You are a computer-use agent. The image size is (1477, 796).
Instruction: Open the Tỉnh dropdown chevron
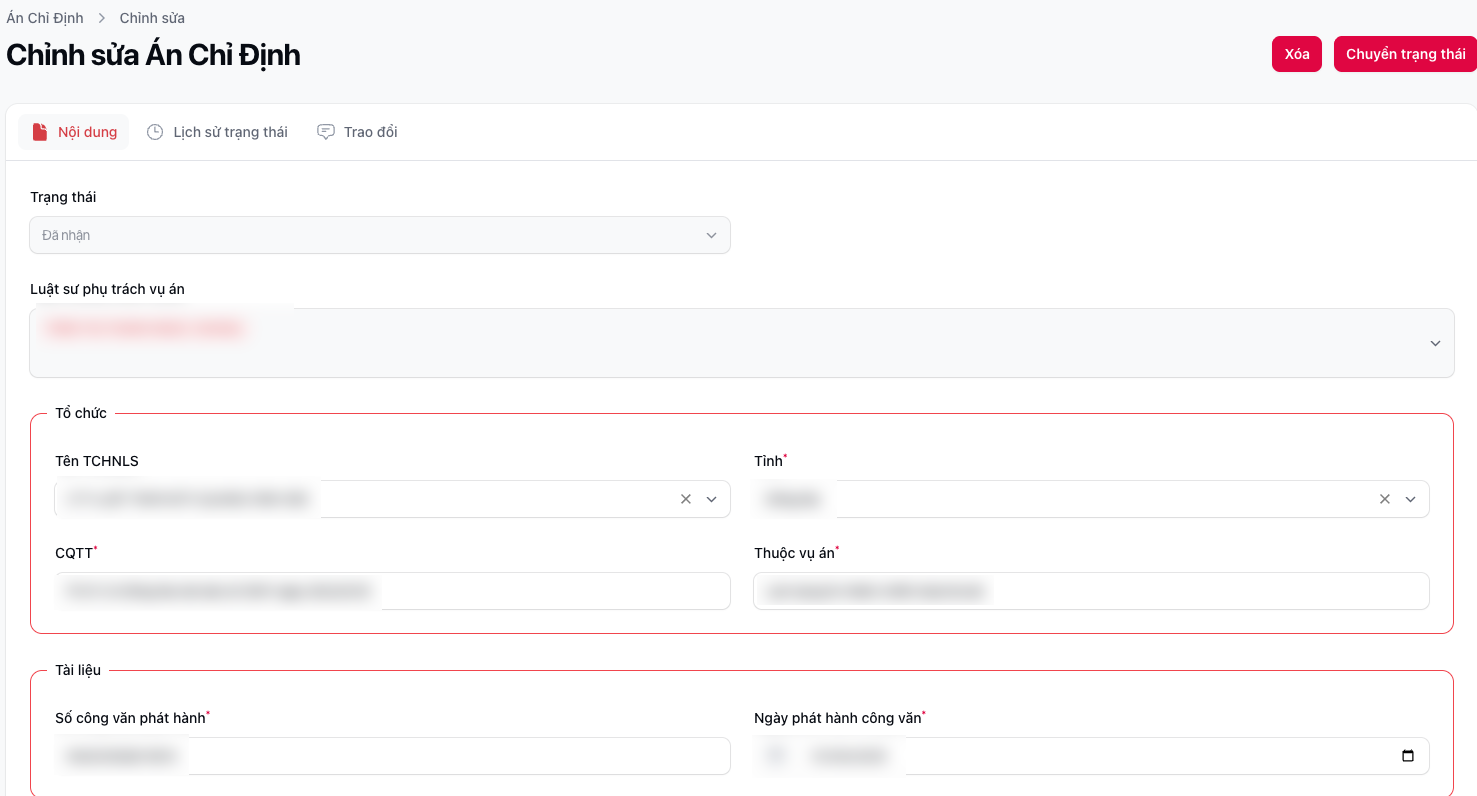(x=1411, y=499)
